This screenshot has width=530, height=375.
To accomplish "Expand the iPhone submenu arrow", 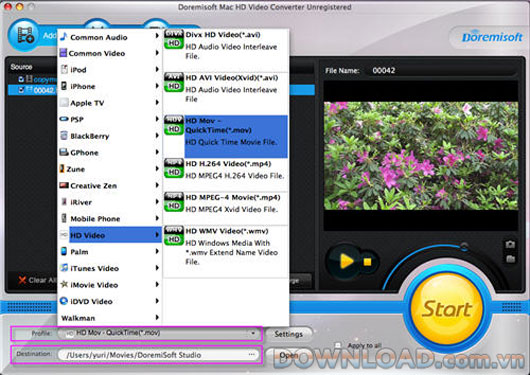I will [157, 86].
